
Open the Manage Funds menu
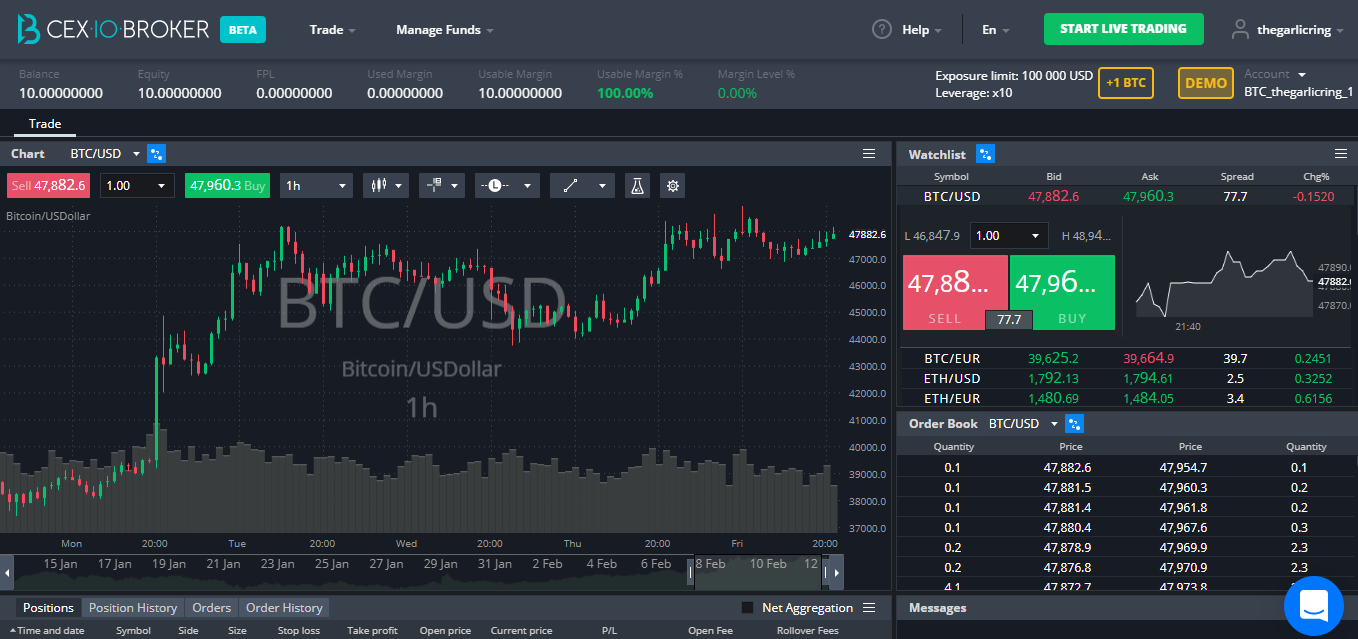coord(444,30)
